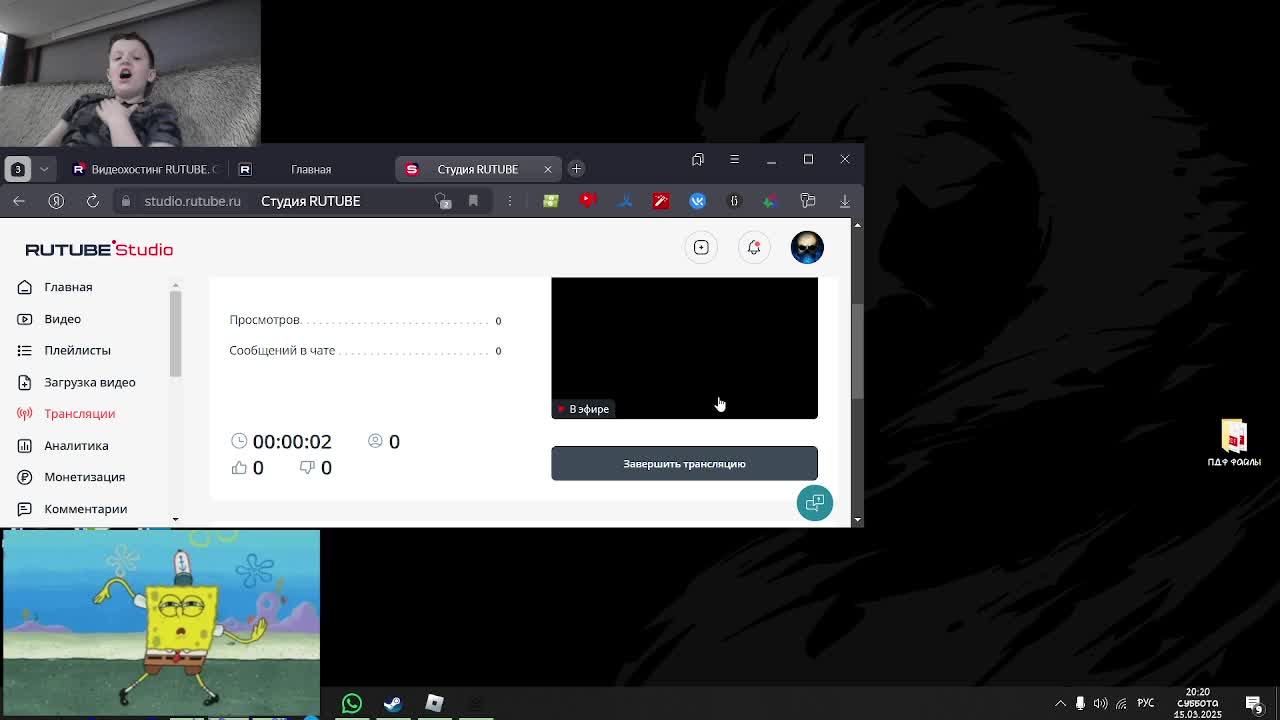This screenshot has height=720, width=1280.
Task: Click the protect shield icon in address bar
Action: click(443, 201)
